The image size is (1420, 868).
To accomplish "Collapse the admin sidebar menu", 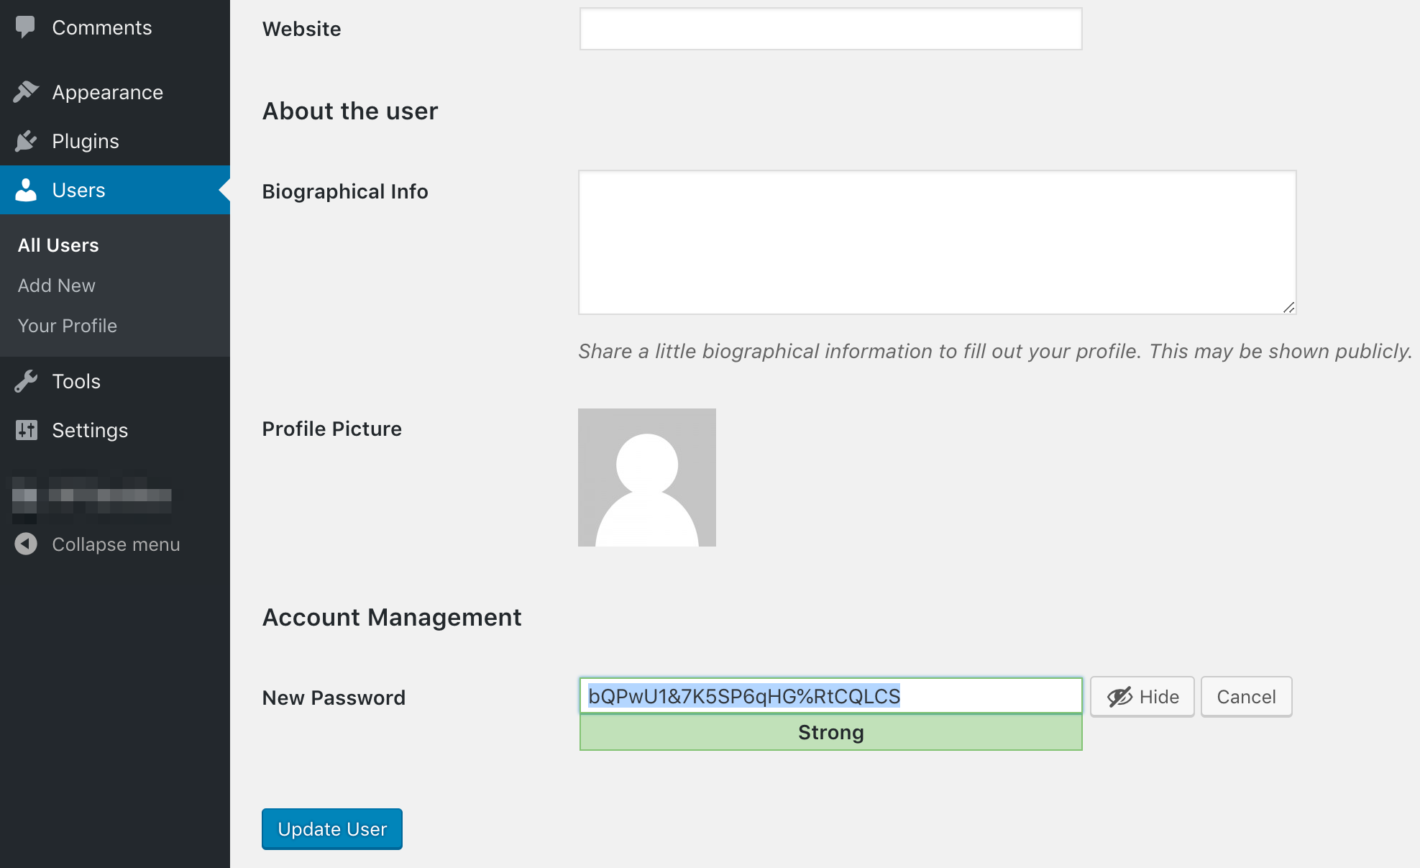I will [96, 544].
